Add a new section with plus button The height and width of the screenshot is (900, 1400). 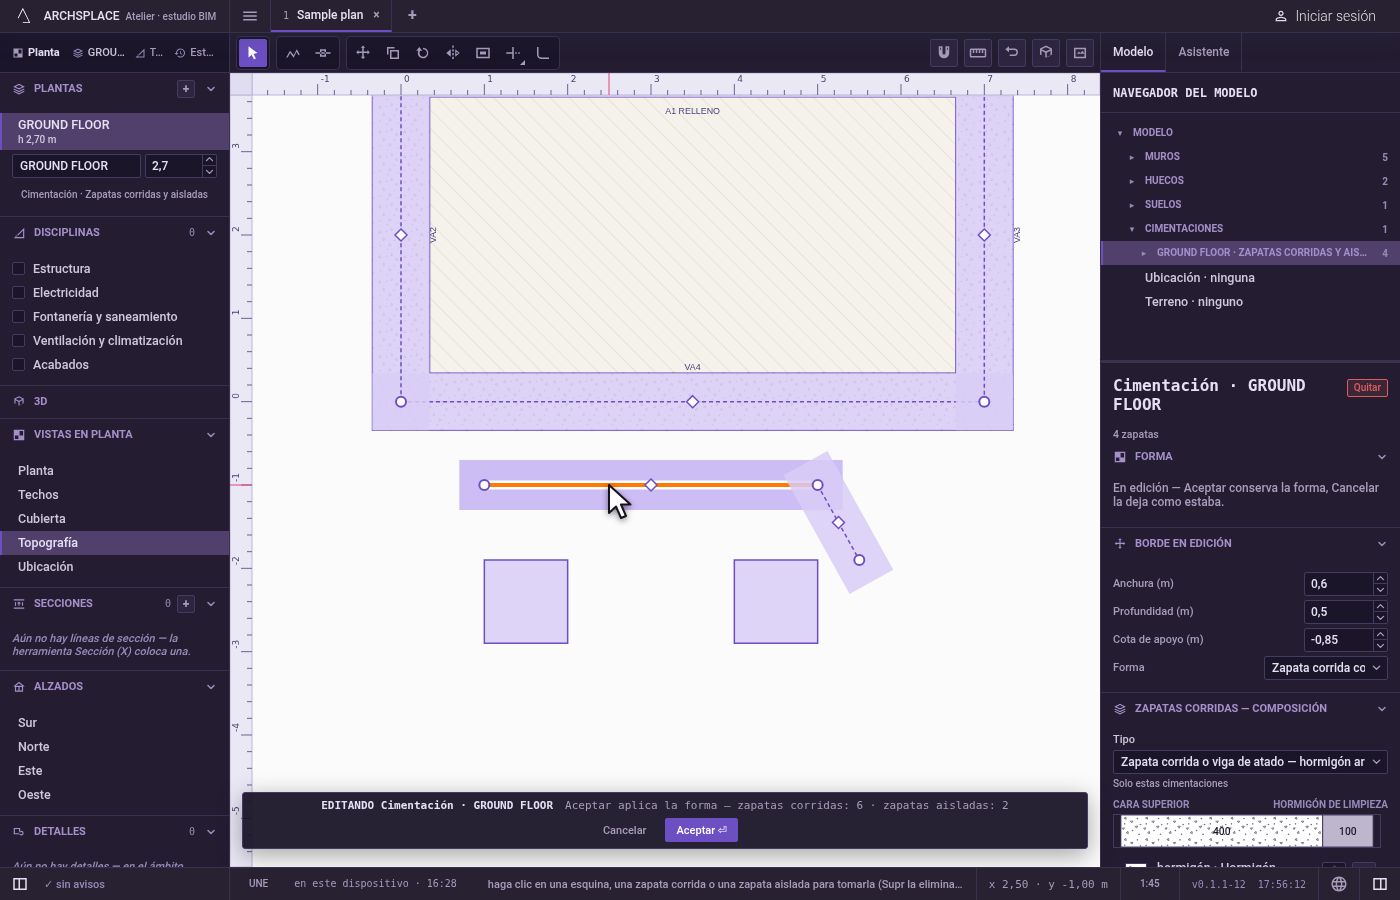[x=186, y=604]
